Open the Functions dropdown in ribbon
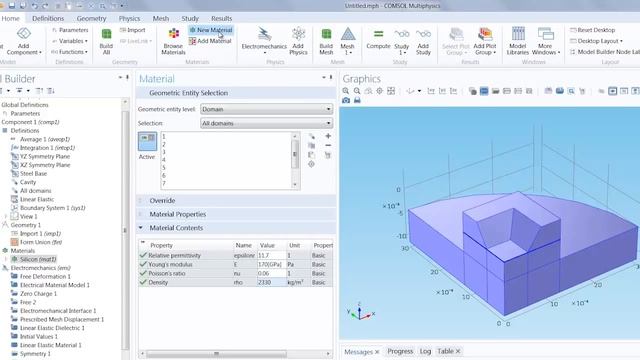This screenshot has height=360, width=640. click(70, 52)
